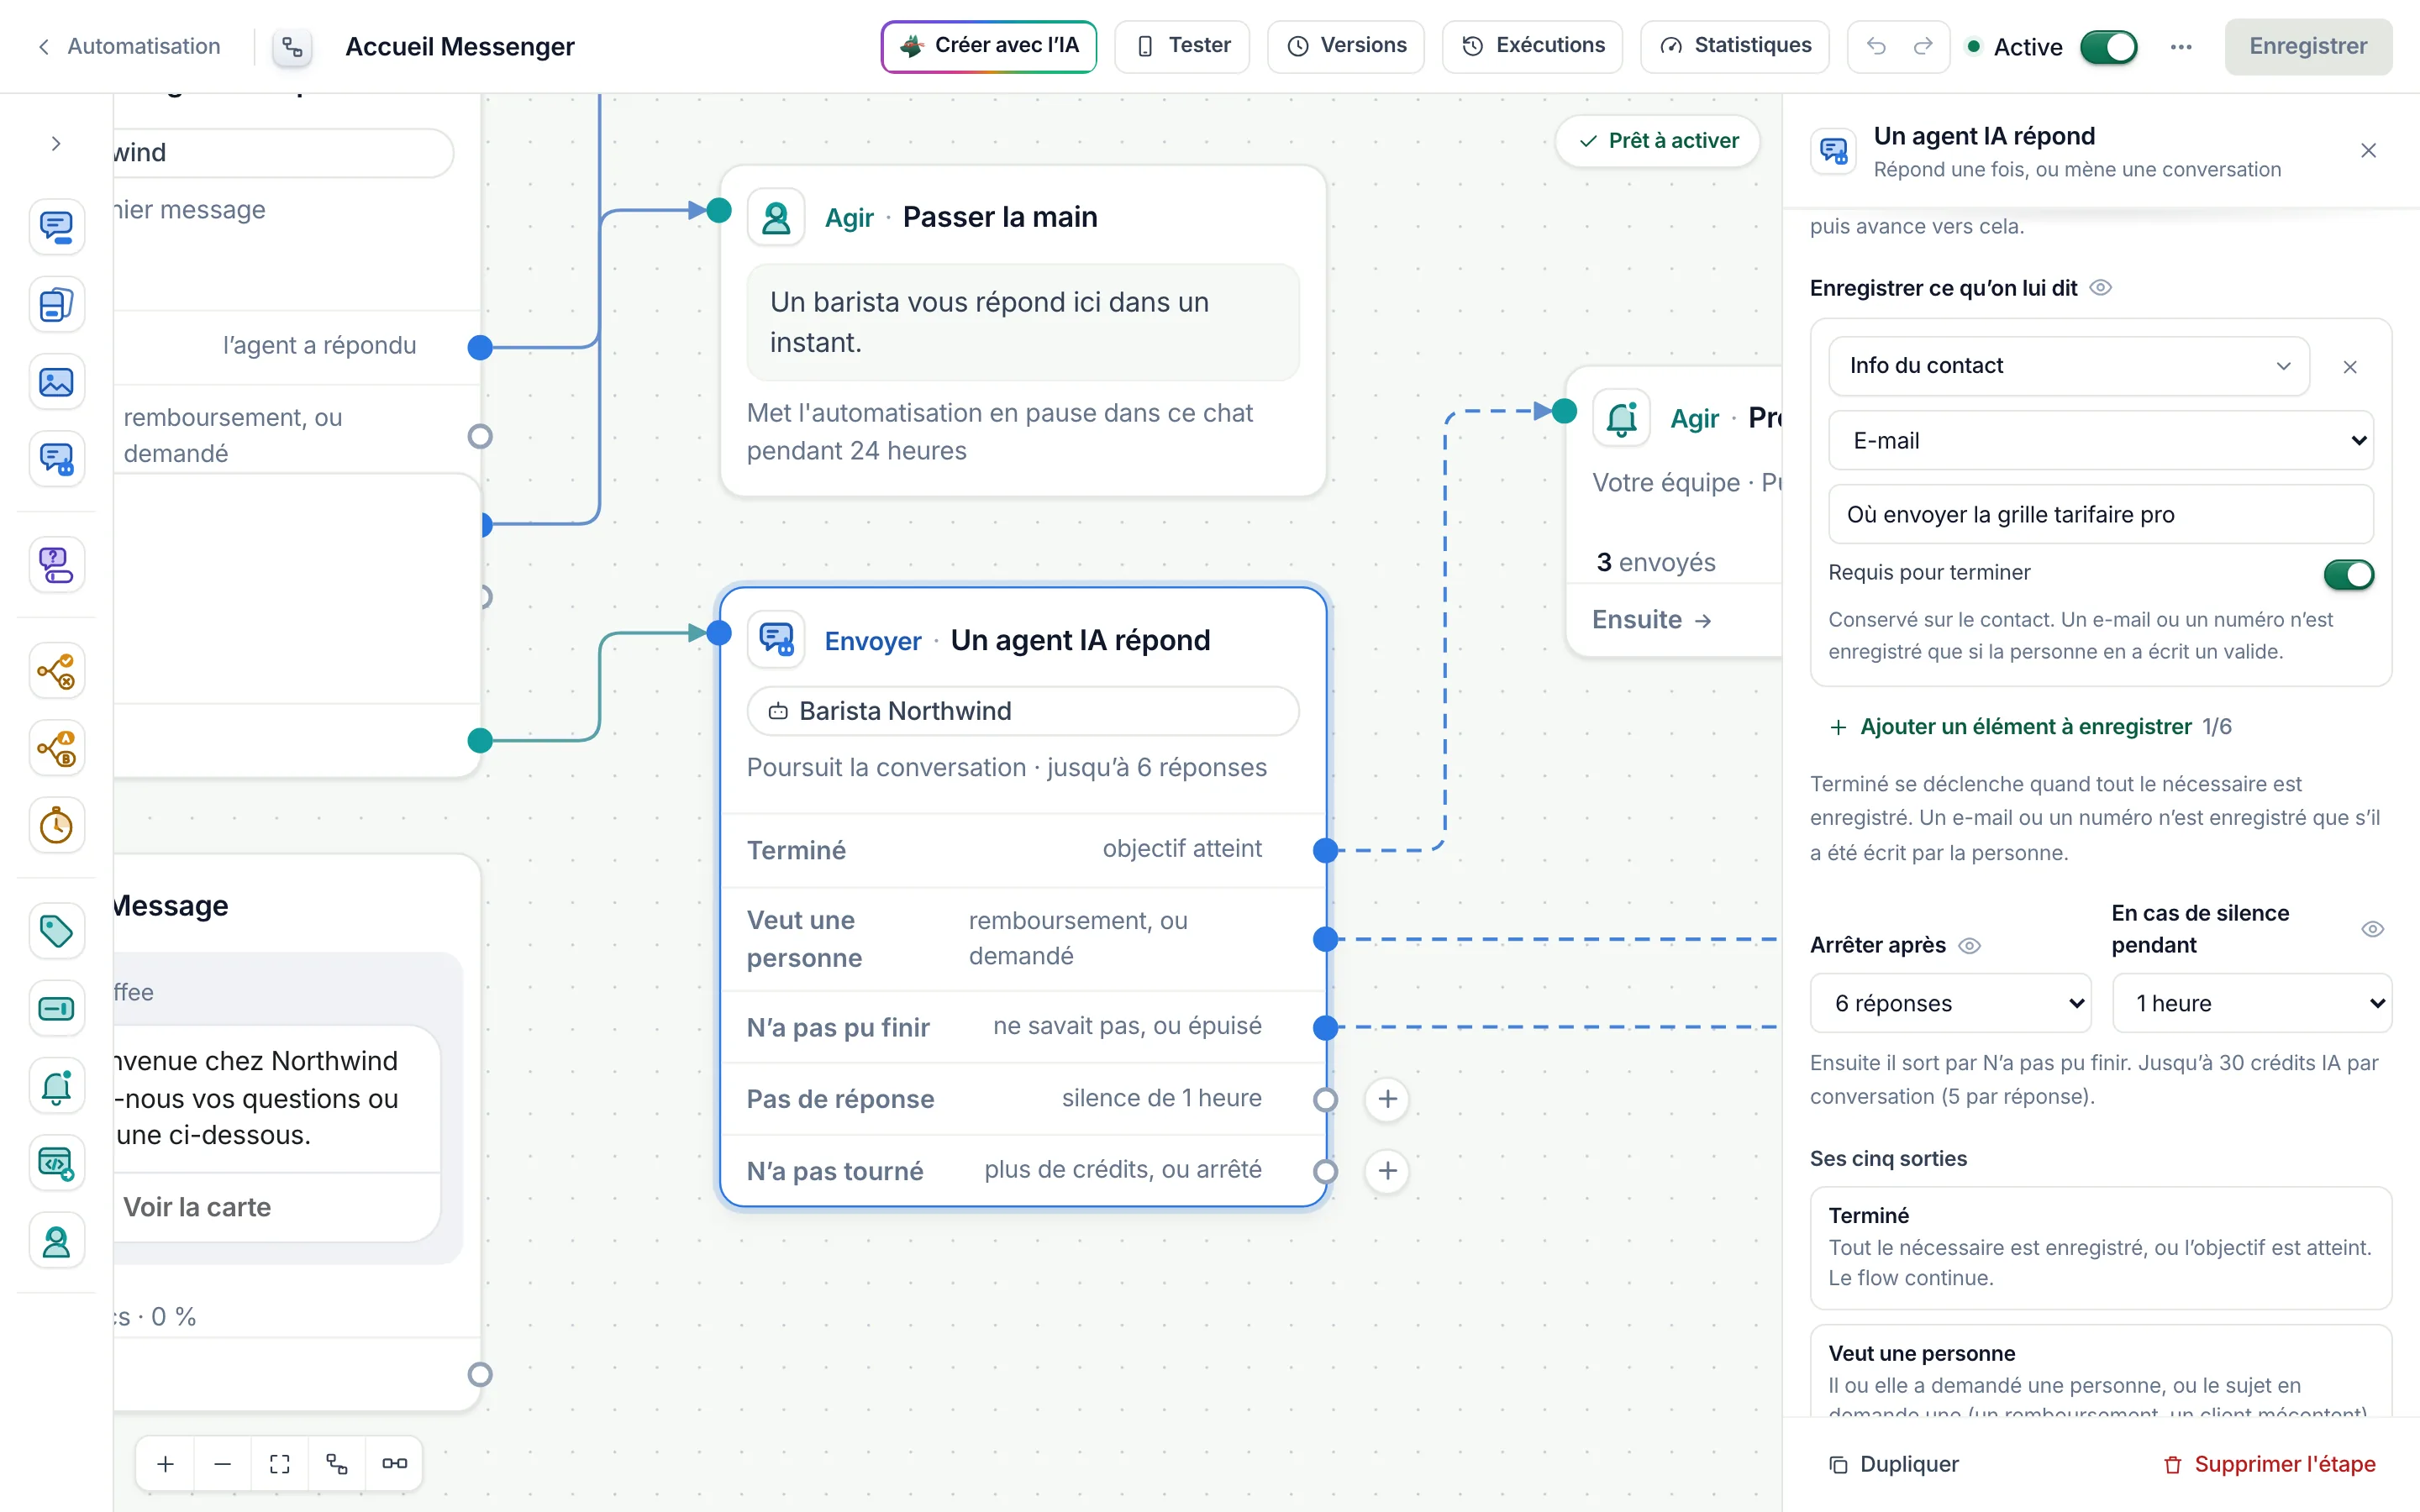Click the flow icon beside Accueil Messenger title

pyautogui.click(x=292, y=47)
